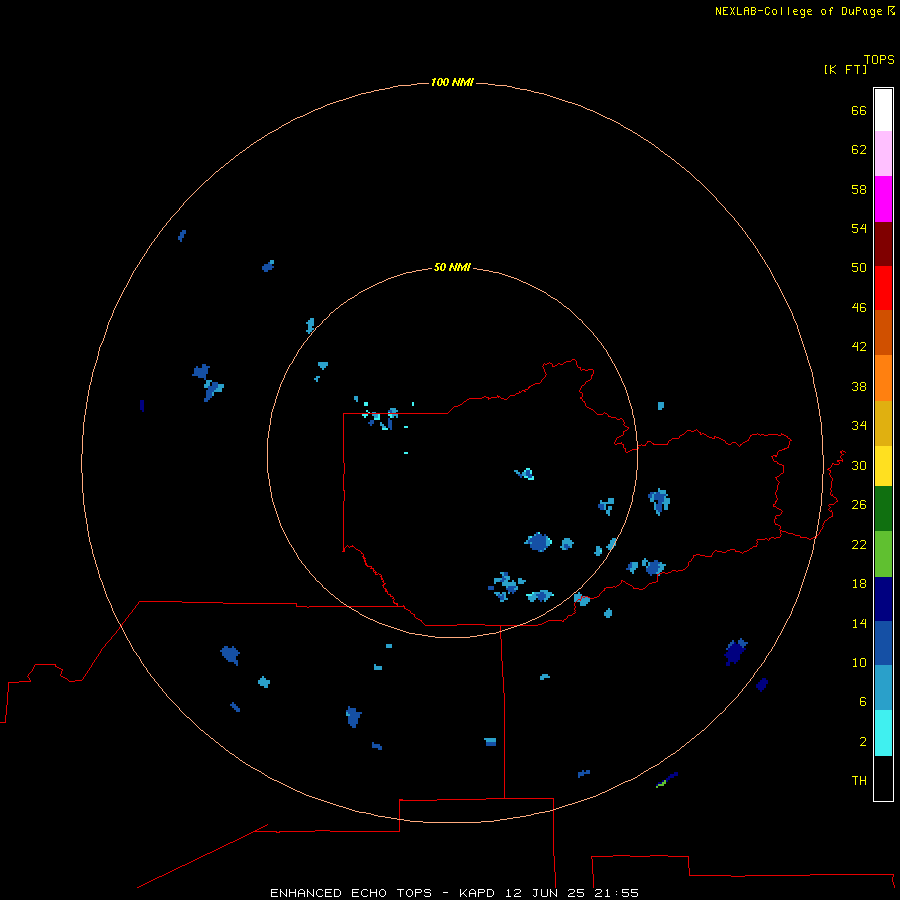Click the ENHANCED ECHO TOPS product title
Viewport: 900px width, 900px height.
point(351,893)
